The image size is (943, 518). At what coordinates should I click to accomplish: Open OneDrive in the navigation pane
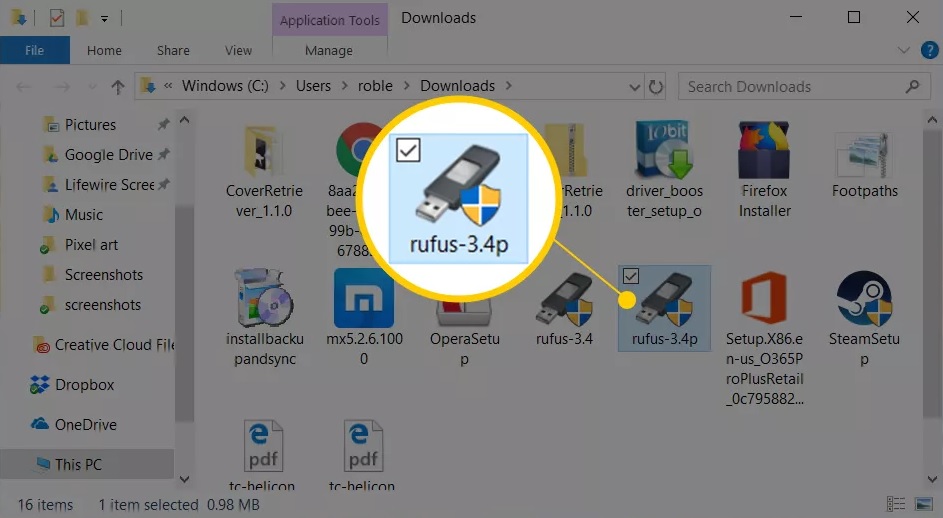coord(85,424)
